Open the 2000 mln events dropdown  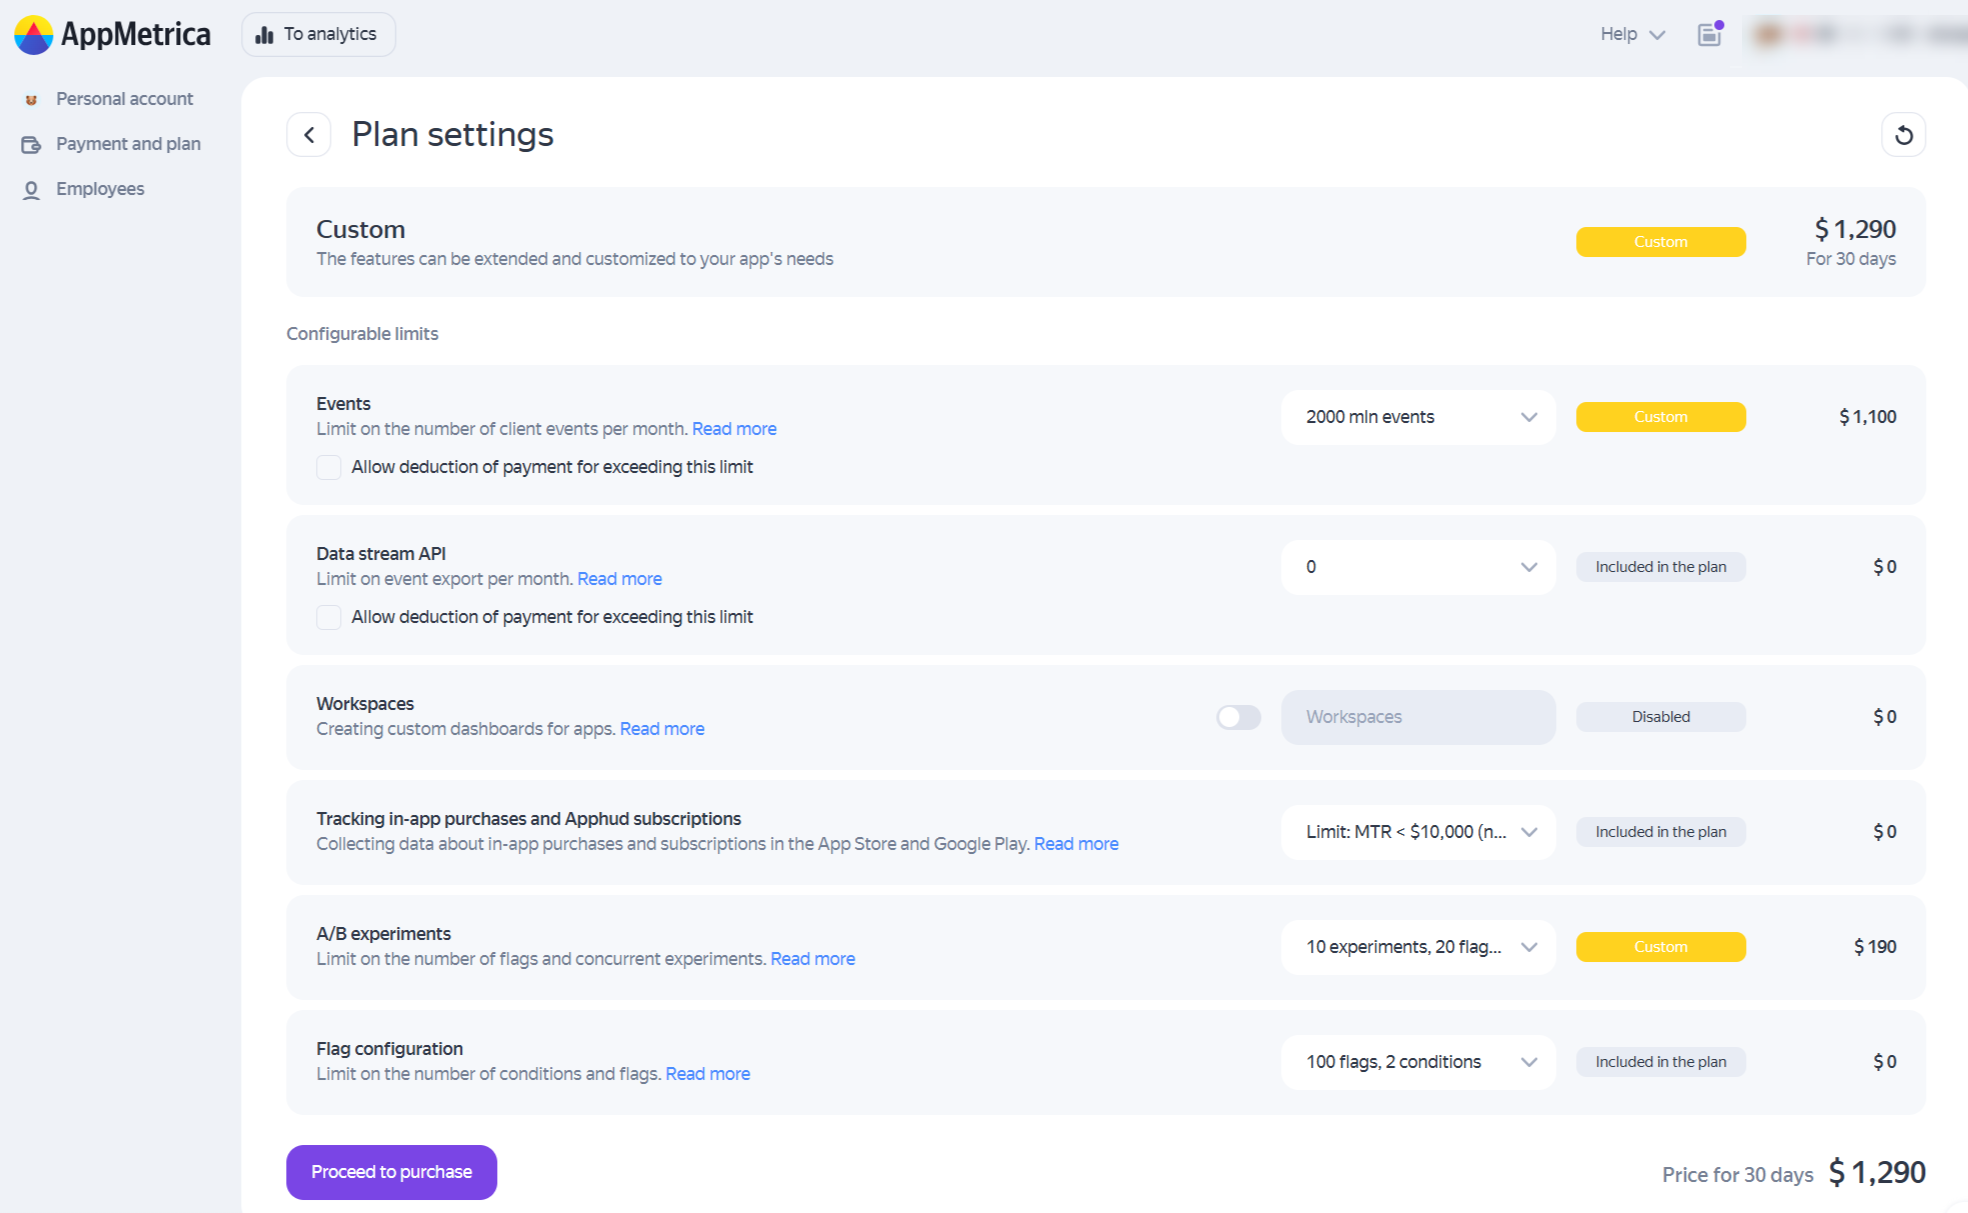click(1417, 417)
